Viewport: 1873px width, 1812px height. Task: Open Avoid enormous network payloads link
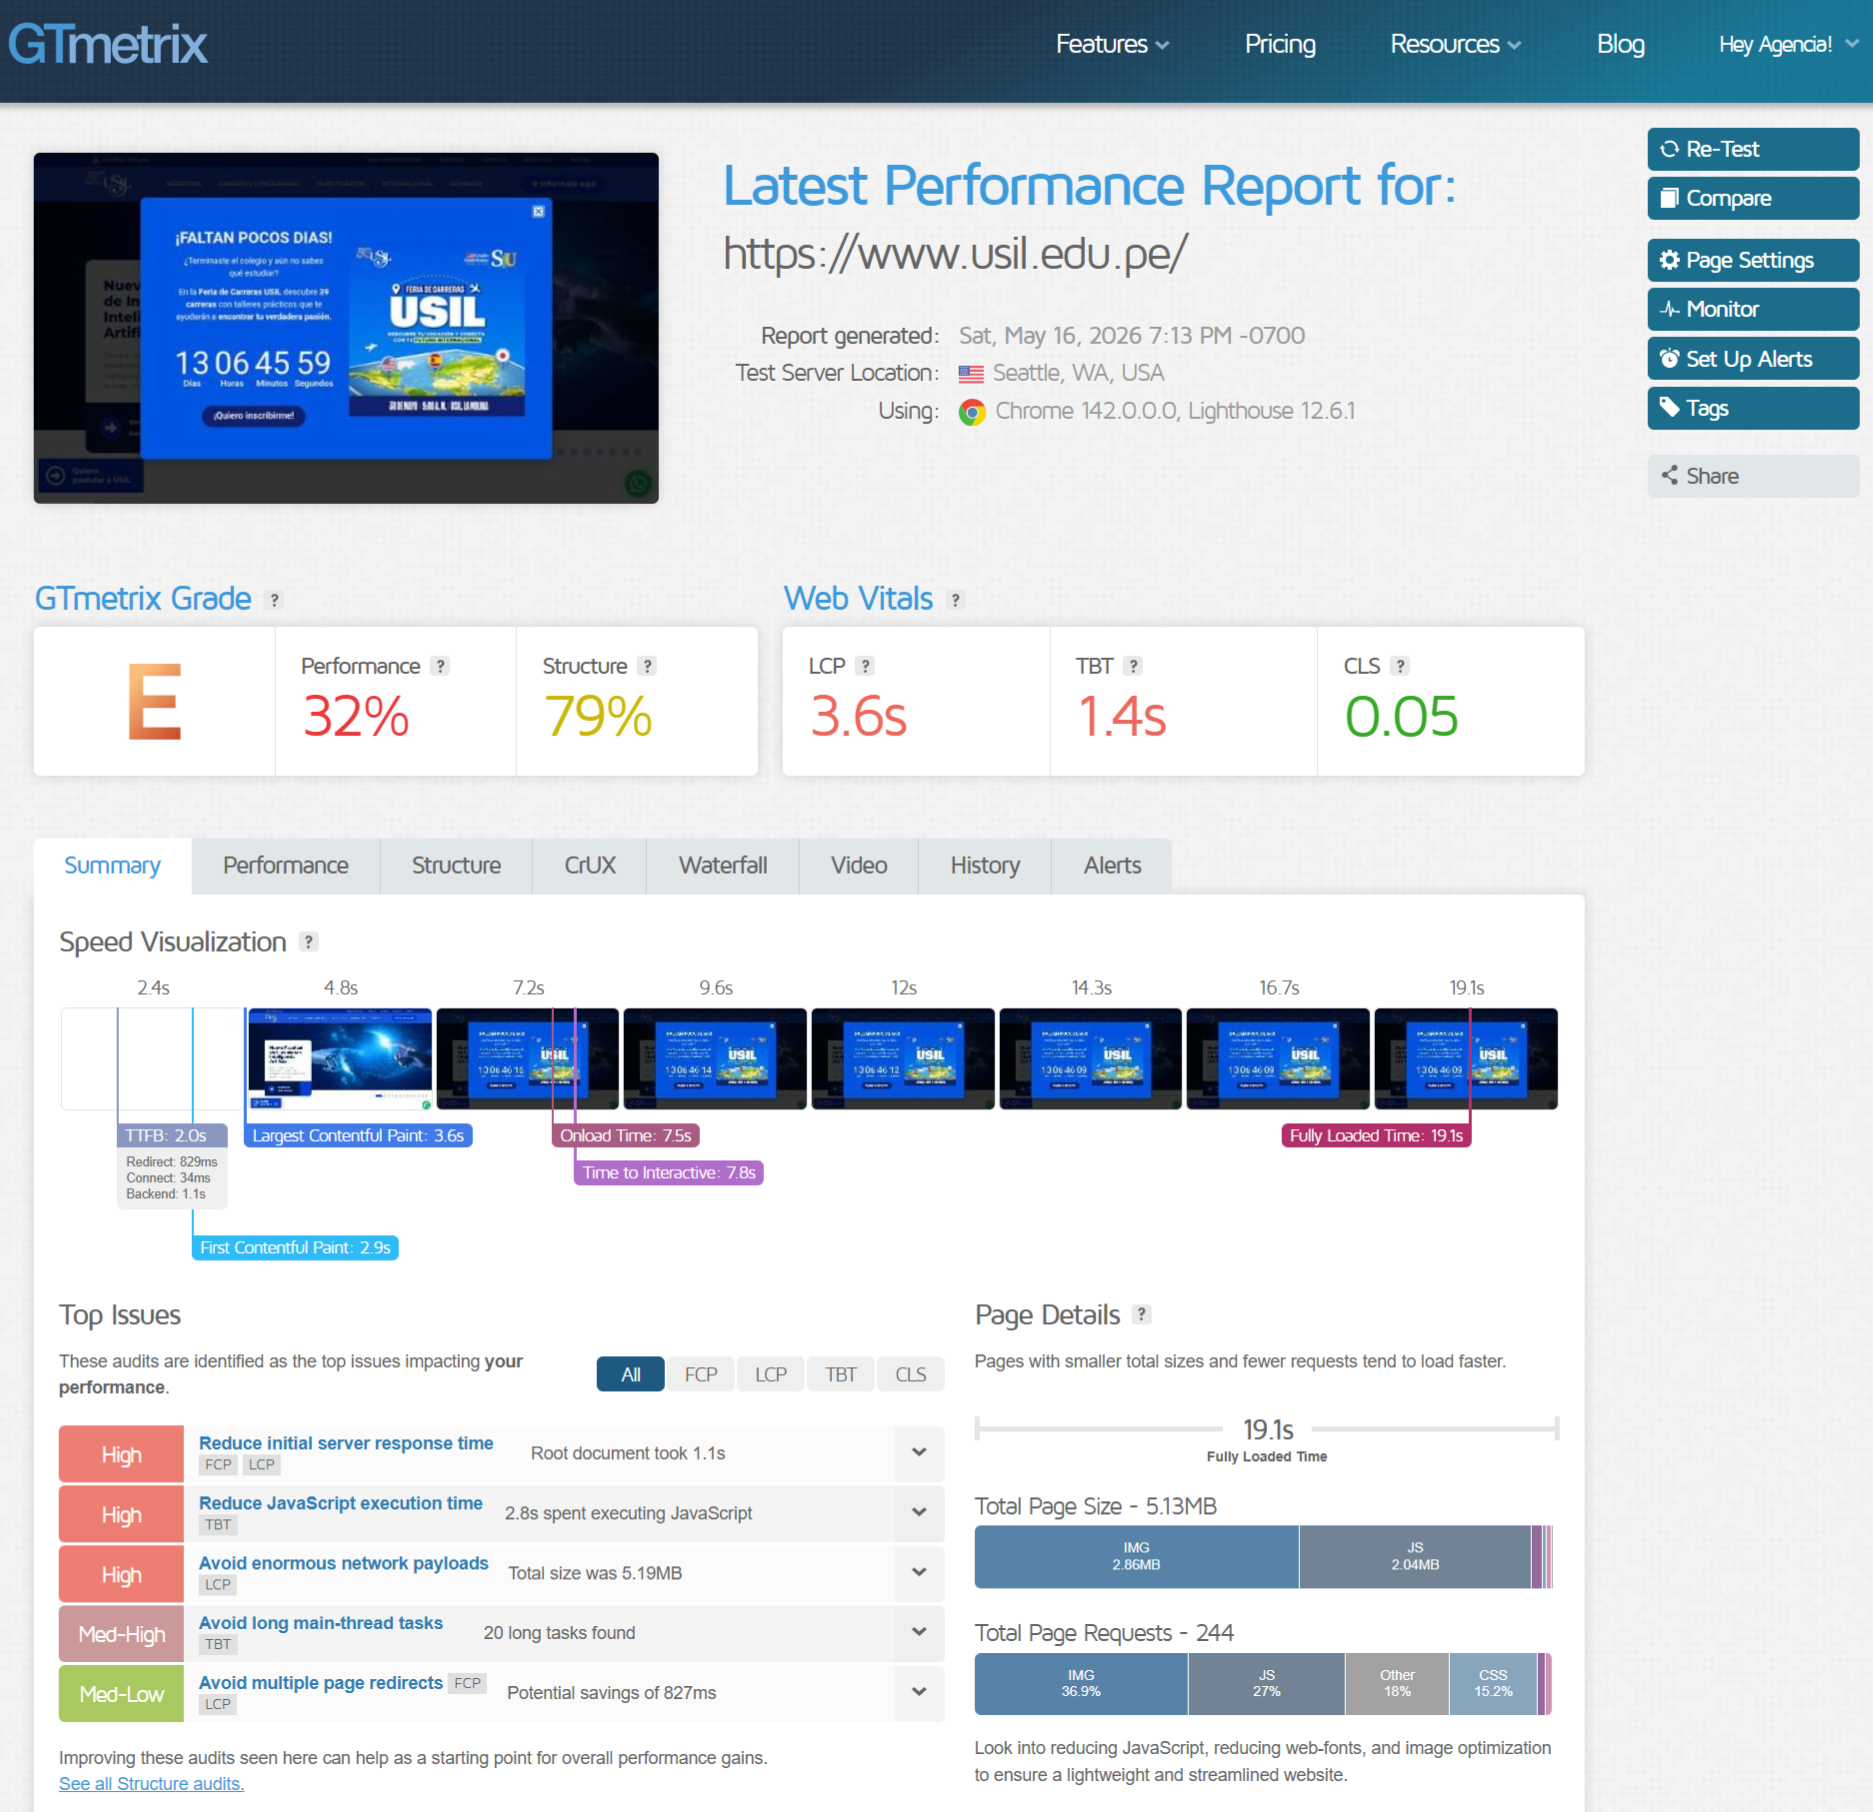pos(344,1563)
